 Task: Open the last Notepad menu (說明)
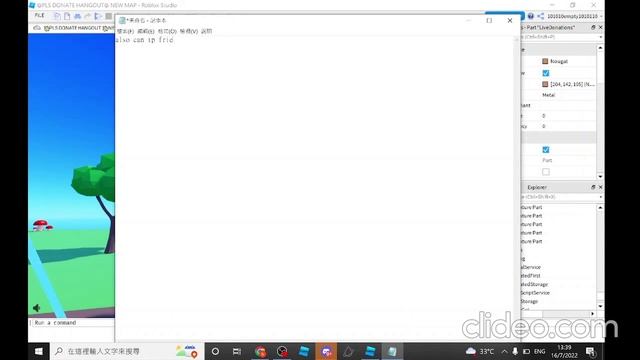(x=207, y=31)
